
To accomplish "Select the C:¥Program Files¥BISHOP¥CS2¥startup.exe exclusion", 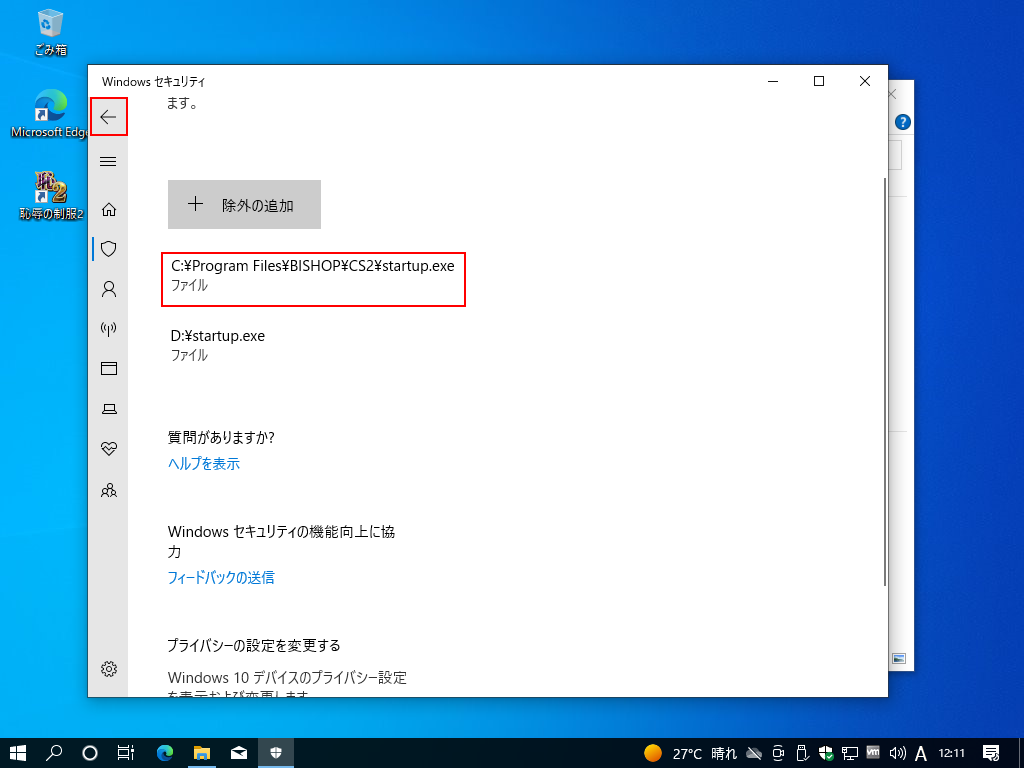I will (x=313, y=279).
